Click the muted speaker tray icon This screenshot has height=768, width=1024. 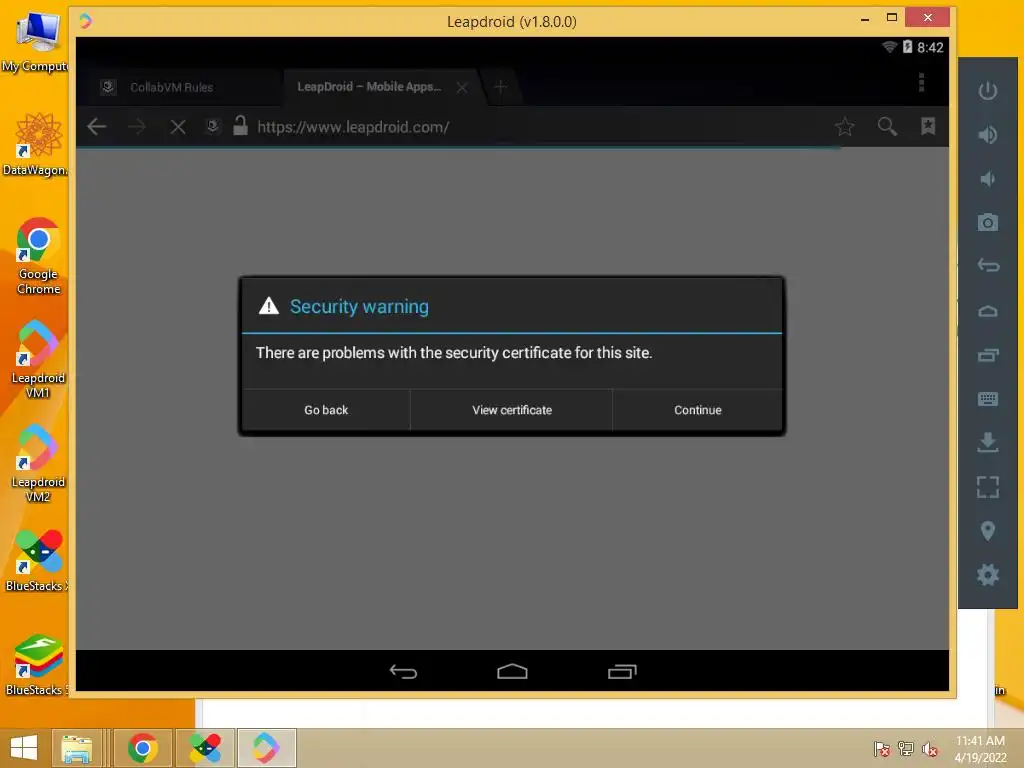pyautogui.click(x=929, y=748)
